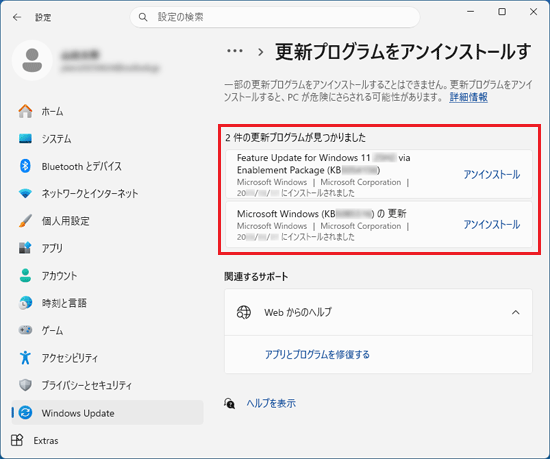Focus the 設定の検索 search box
Screen dimensions: 550x459
click(275, 17)
